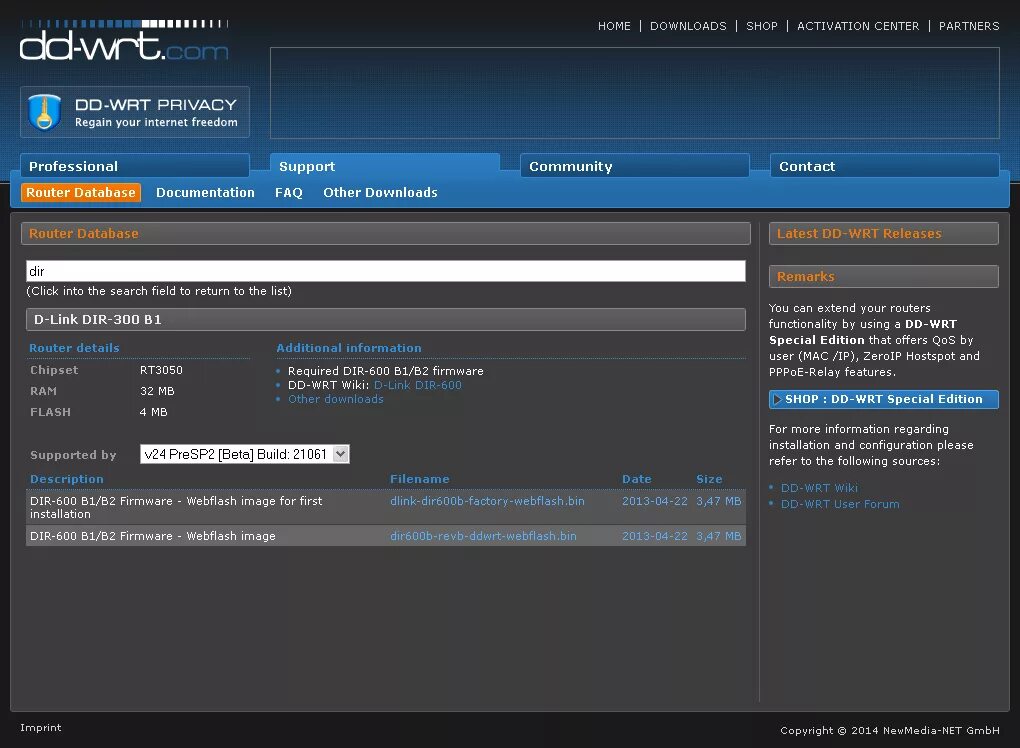Click the arrow icon on SHOP button
1020x748 pixels.
tap(777, 399)
